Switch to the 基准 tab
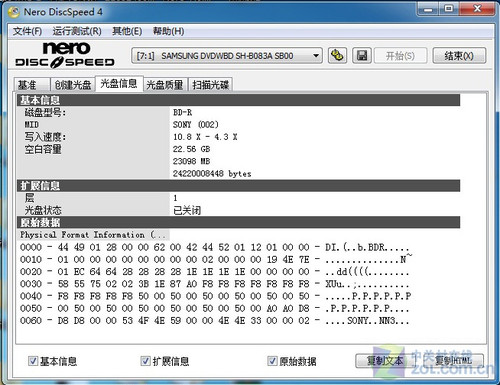The image size is (500, 385). [x=32, y=85]
